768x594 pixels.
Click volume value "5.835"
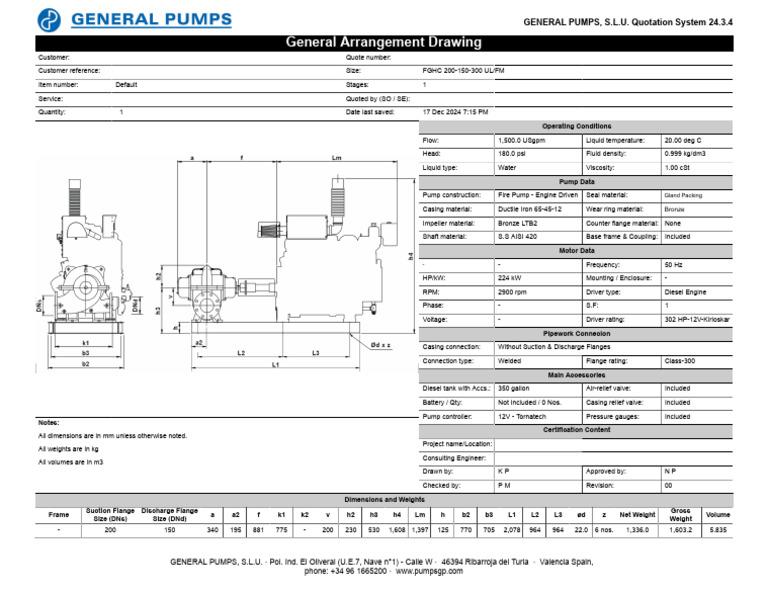pos(718,530)
